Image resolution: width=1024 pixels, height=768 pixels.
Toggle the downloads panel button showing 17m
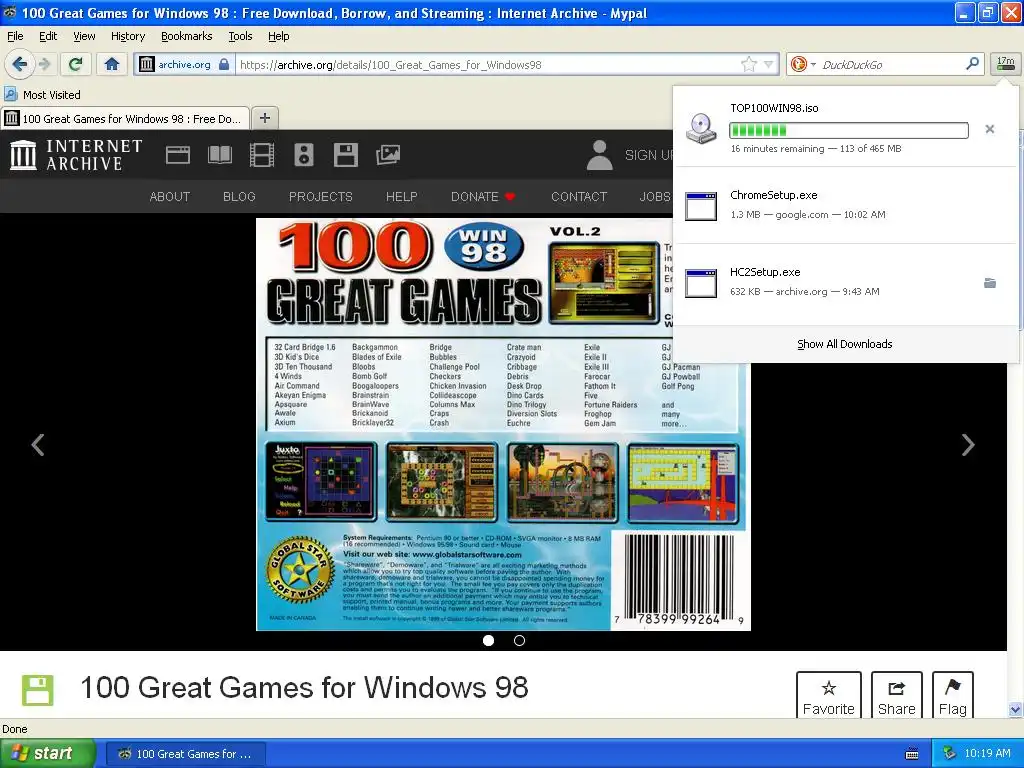coord(1005,64)
